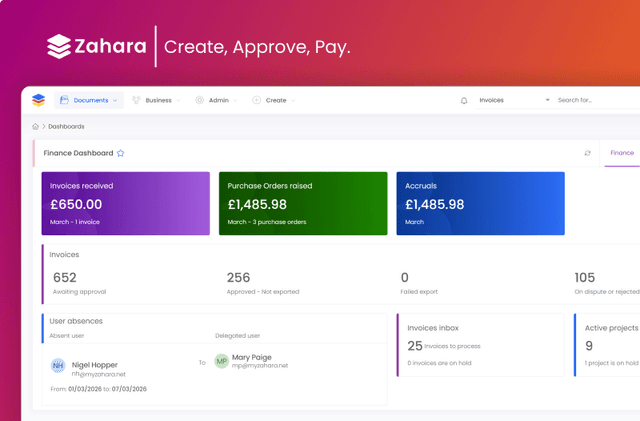Open the Invoices search-type dropdown
The height and width of the screenshot is (421, 640).
click(514, 100)
